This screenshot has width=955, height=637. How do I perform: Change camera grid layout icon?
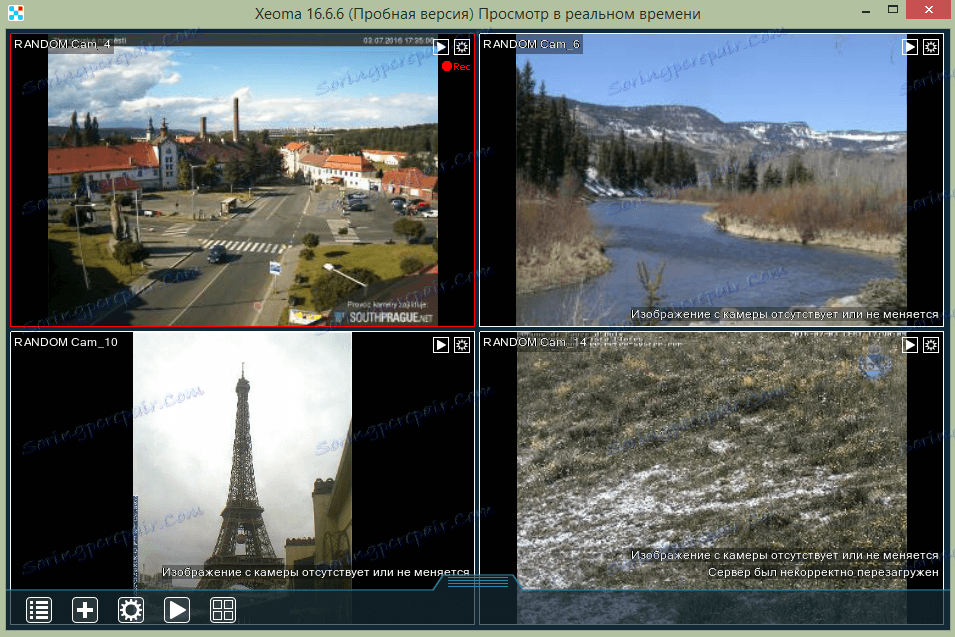pyautogui.click(x=222, y=610)
